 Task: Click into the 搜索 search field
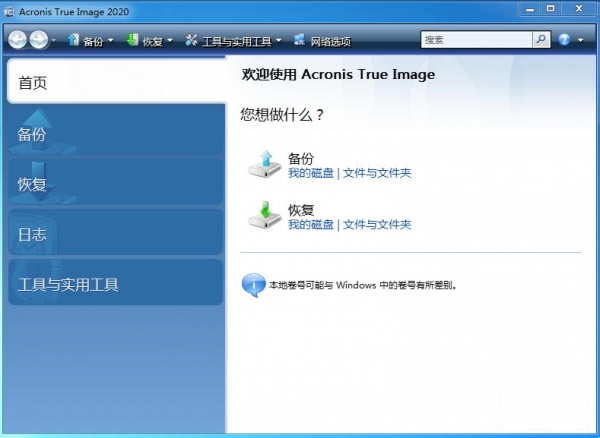point(476,39)
